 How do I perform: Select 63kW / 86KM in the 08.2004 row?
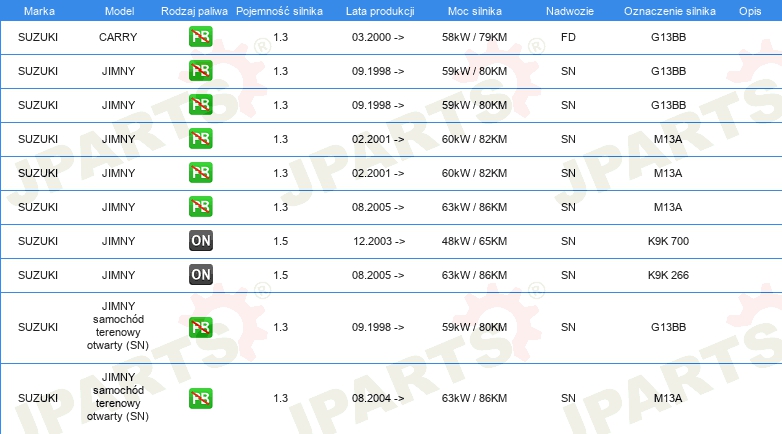pyautogui.click(x=474, y=398)
